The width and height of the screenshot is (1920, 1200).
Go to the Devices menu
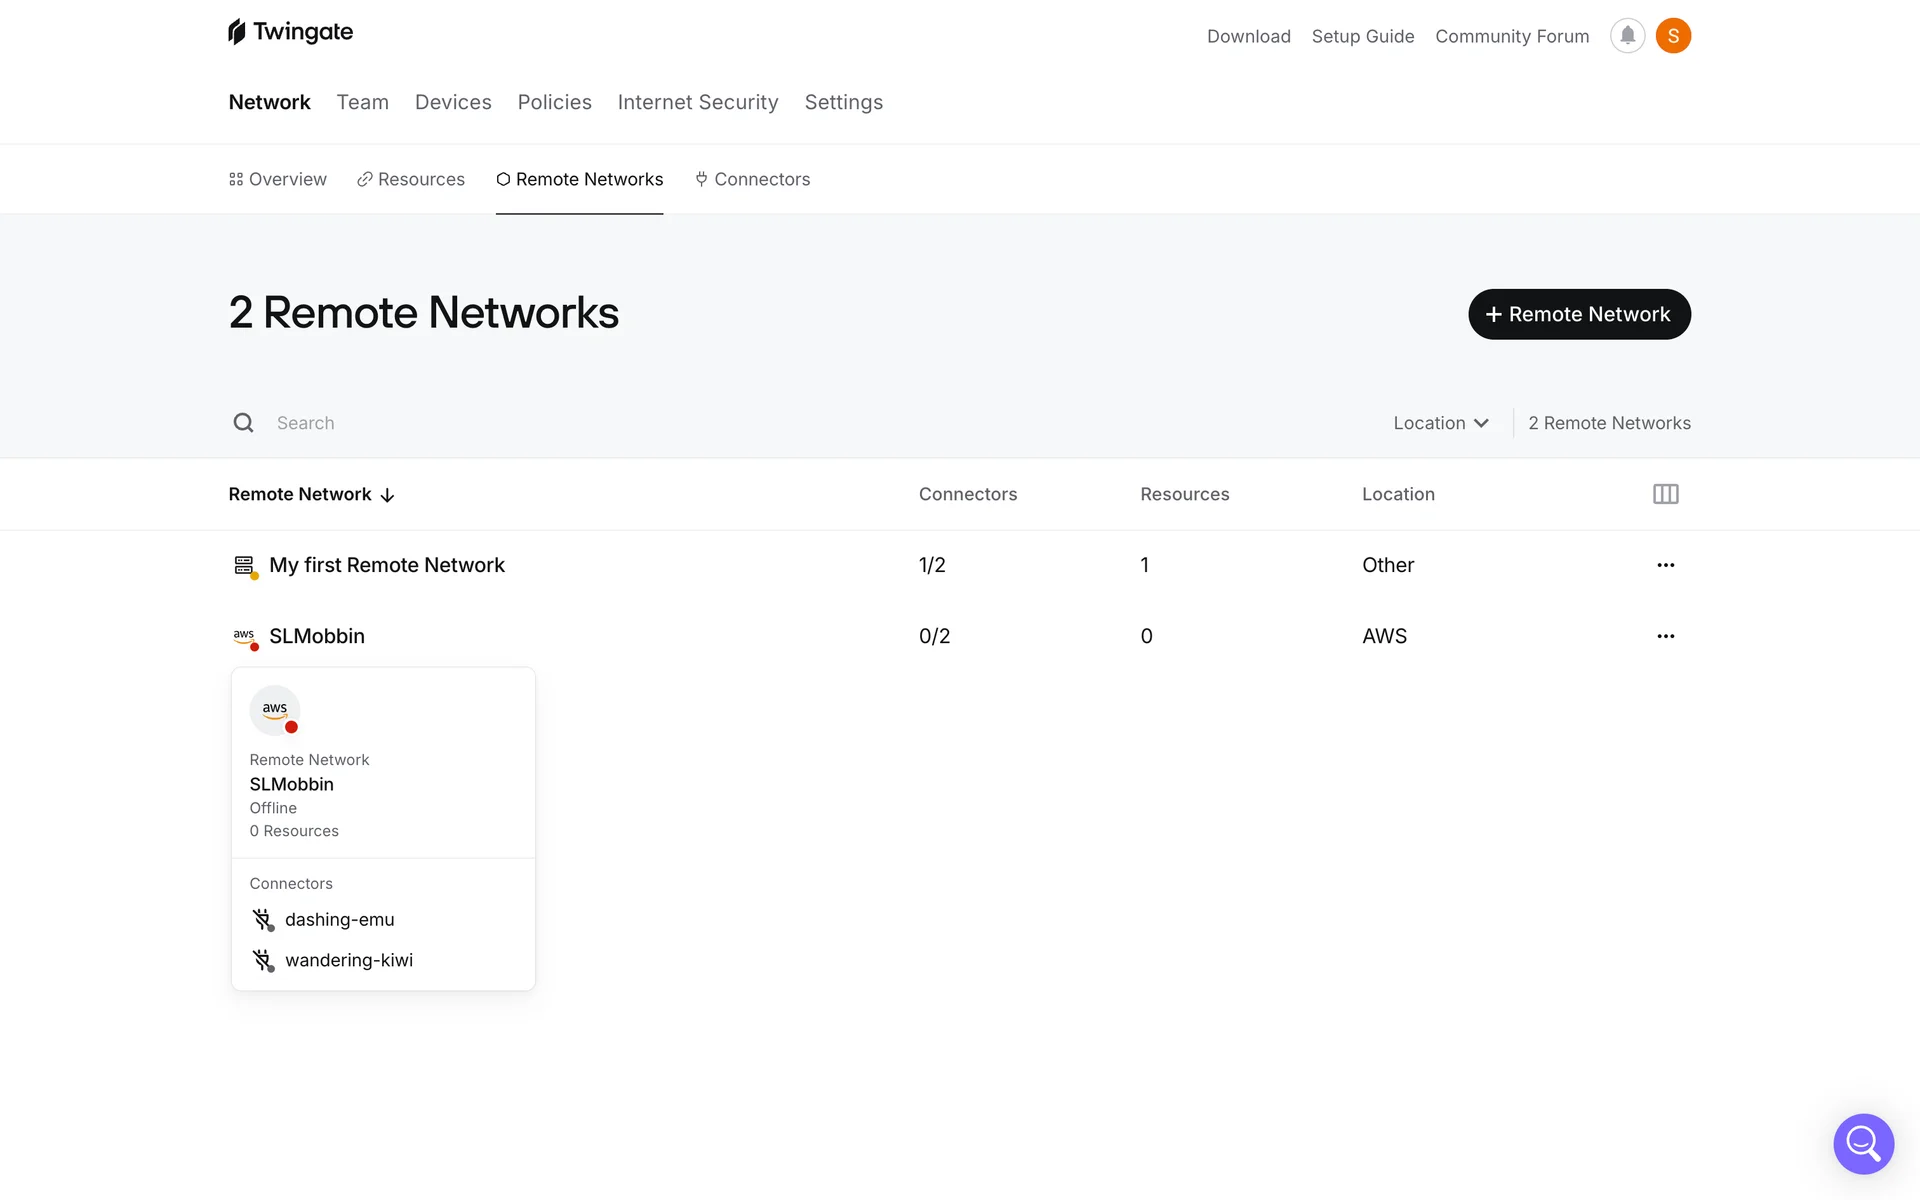click(453, 102)
